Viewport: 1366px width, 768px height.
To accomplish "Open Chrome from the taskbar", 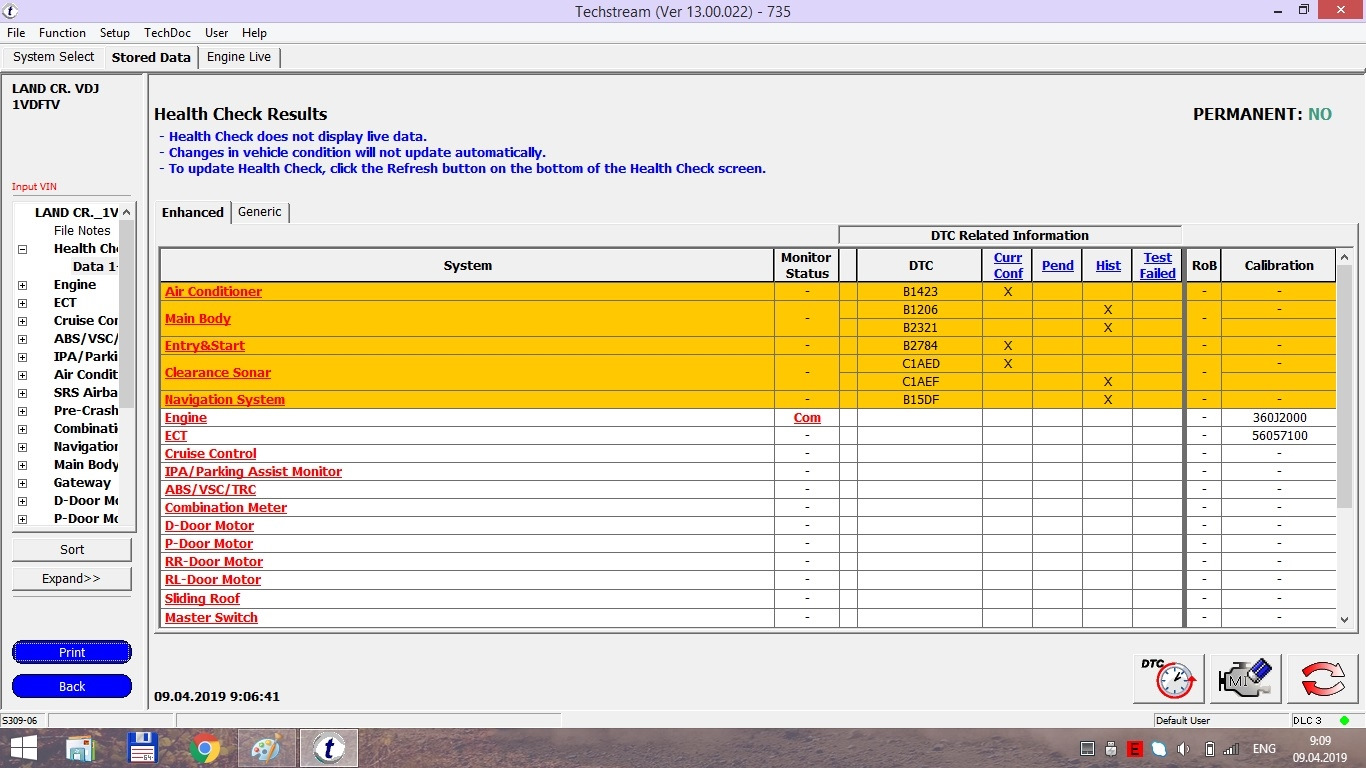I will (204, 748).
